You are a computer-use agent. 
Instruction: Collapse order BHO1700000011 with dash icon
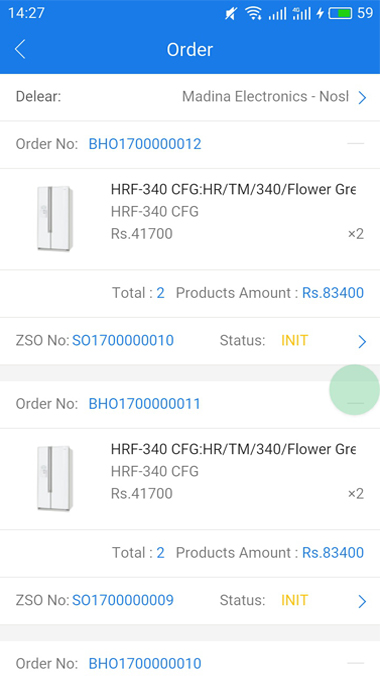click(355, 403)
